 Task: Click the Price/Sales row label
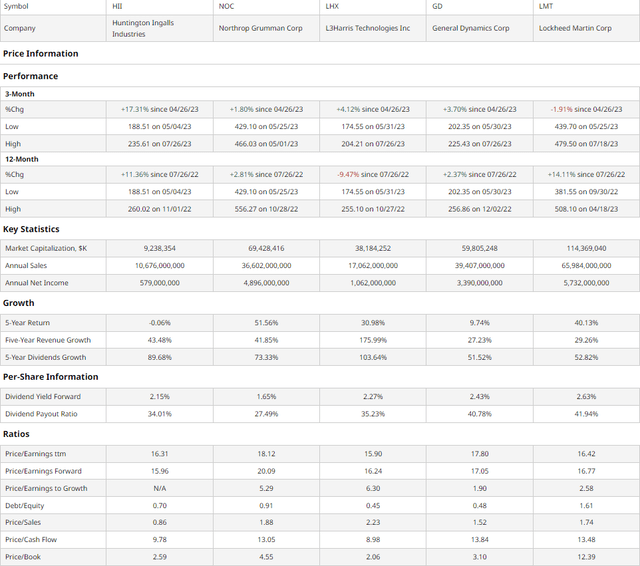point(23,522)
